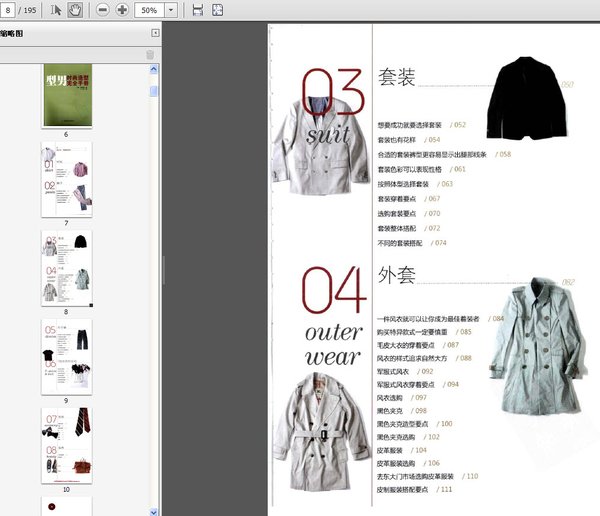This screenshot has height=516, width=600.
Task: Activate the Hand pan tool
Action: click(75, 10)
